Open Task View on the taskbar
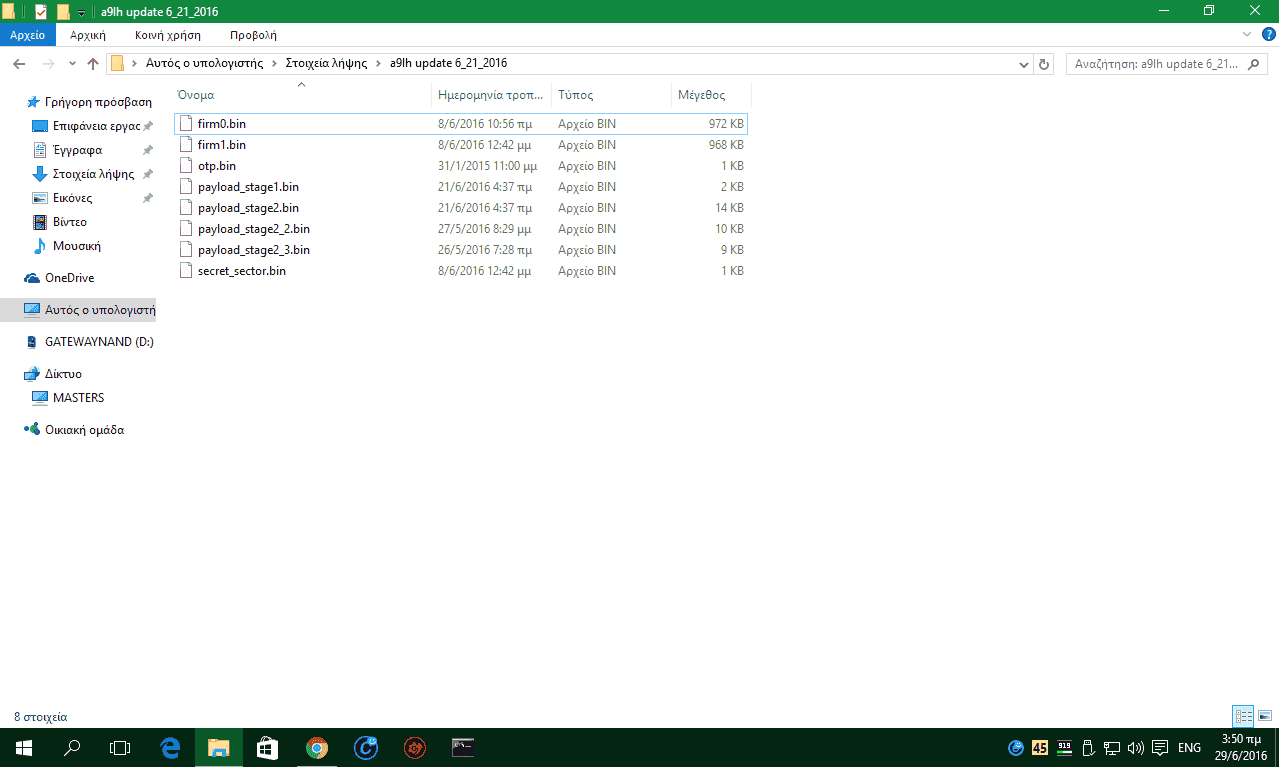The width and height of the screenshot is (1279, 767). (x=120, y=747)
